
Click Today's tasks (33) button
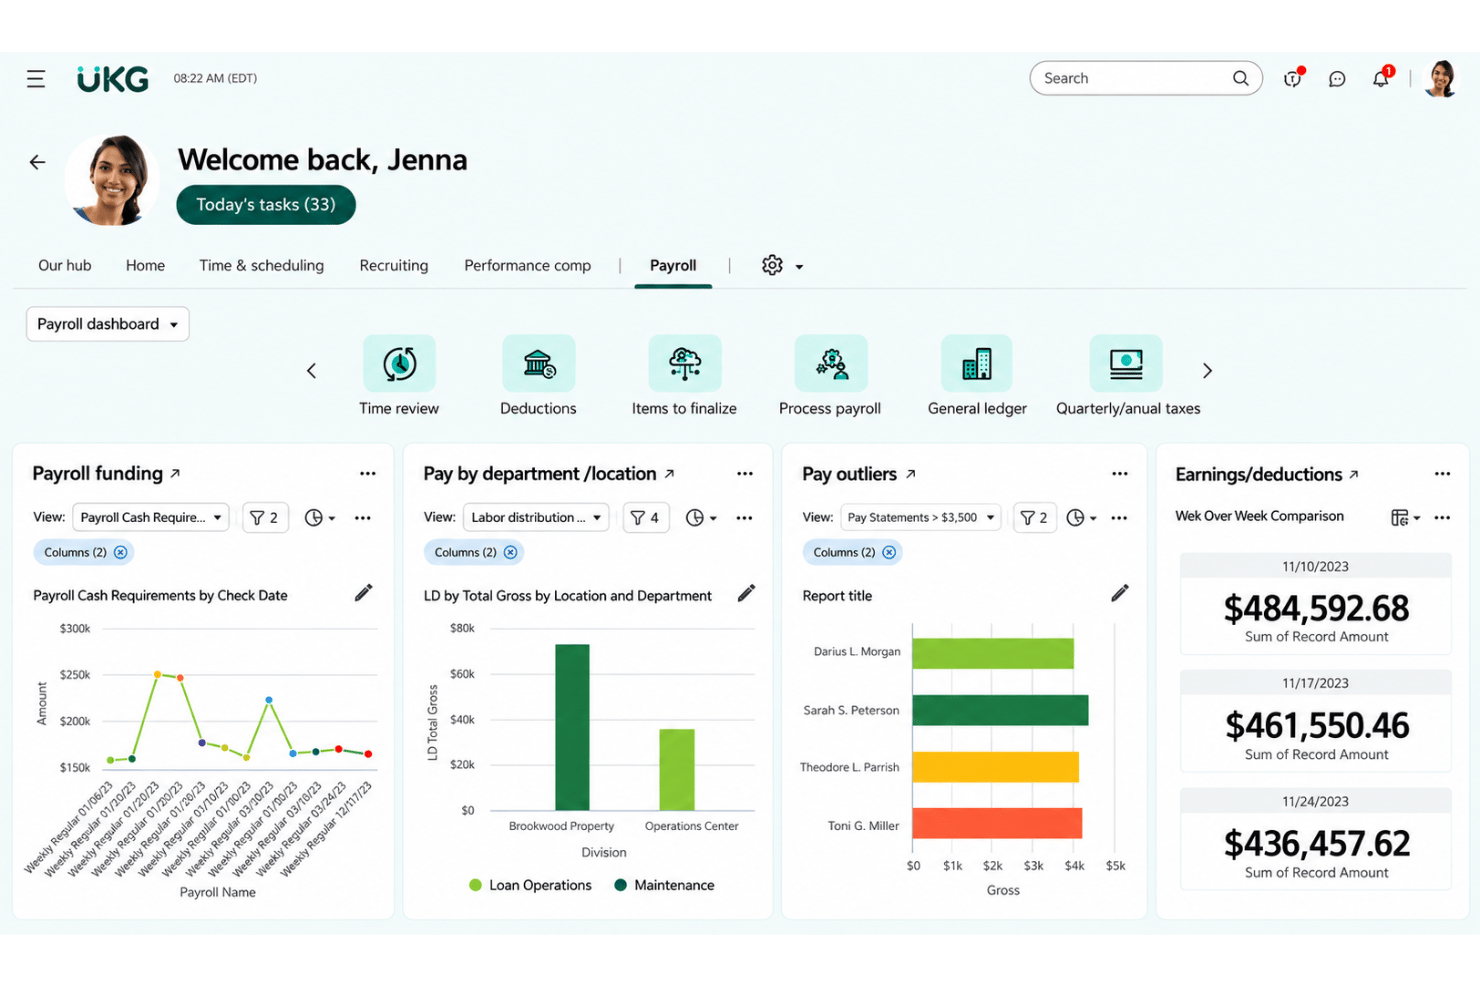point(266,205)
